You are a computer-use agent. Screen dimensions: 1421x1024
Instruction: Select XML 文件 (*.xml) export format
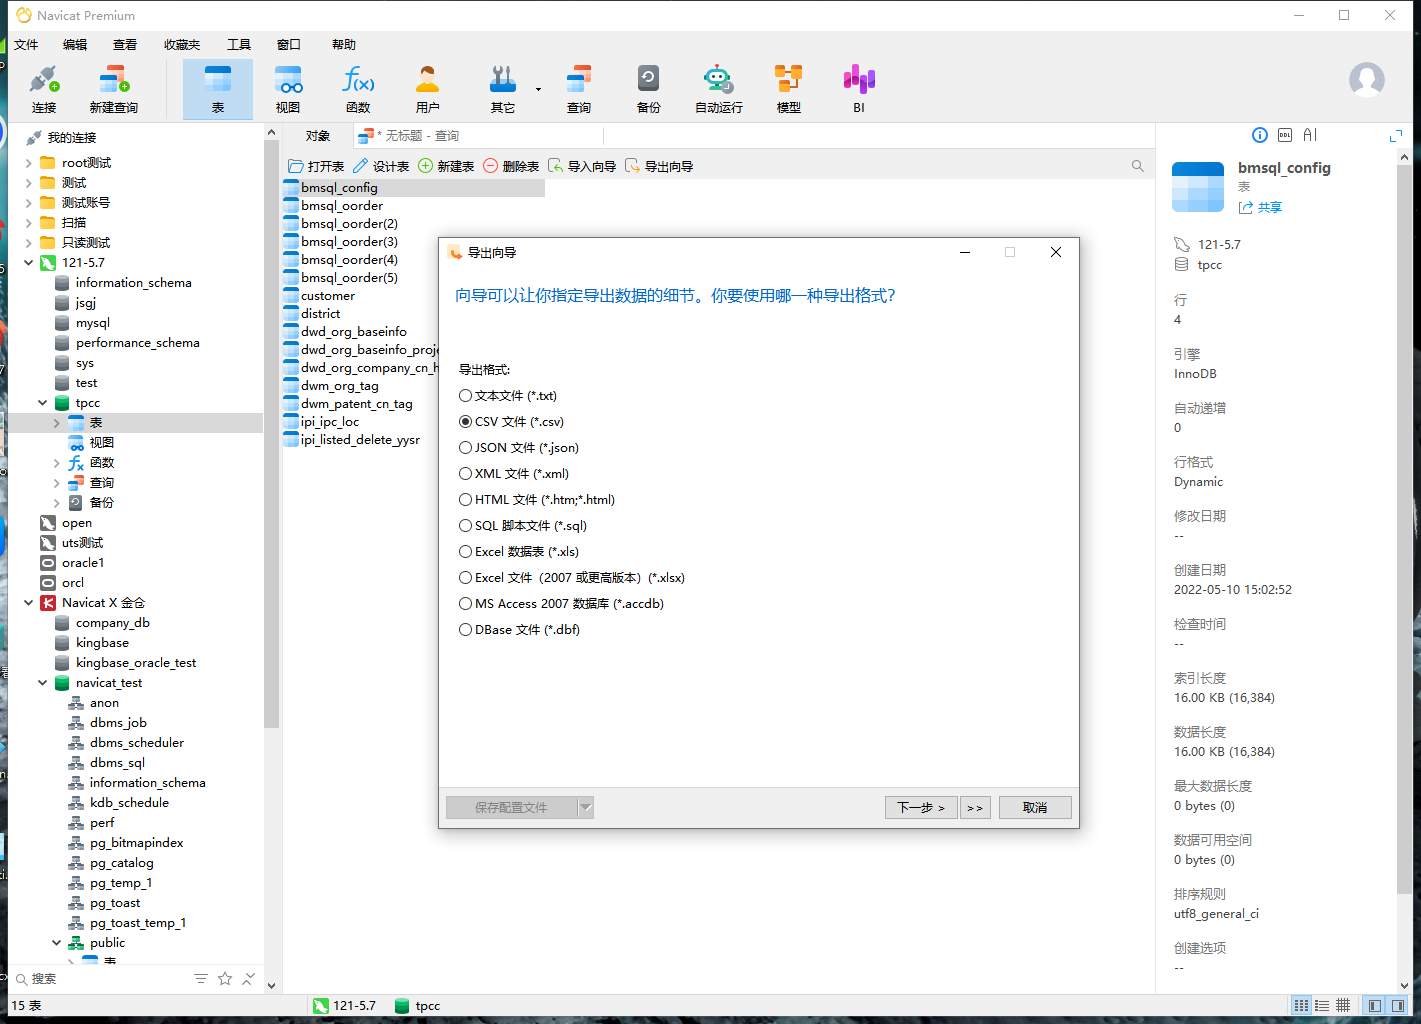[514, 474]
